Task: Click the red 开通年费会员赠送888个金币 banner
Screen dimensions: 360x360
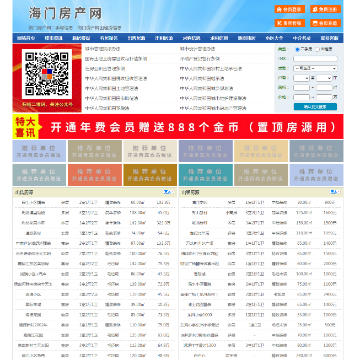Action: pos(178,127)
